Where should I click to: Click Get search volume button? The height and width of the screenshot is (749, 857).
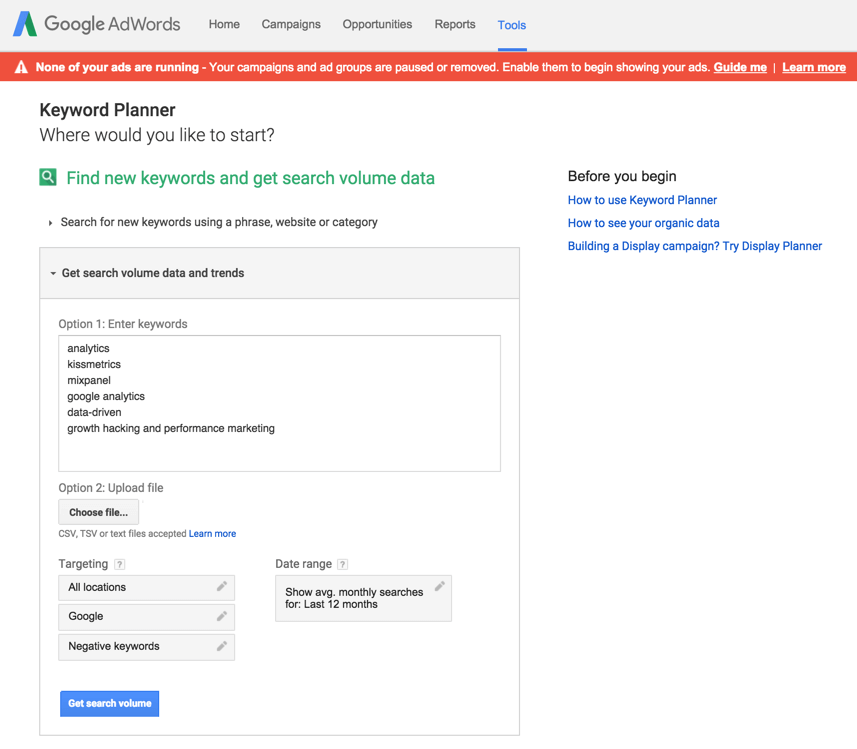coord(109,704)
